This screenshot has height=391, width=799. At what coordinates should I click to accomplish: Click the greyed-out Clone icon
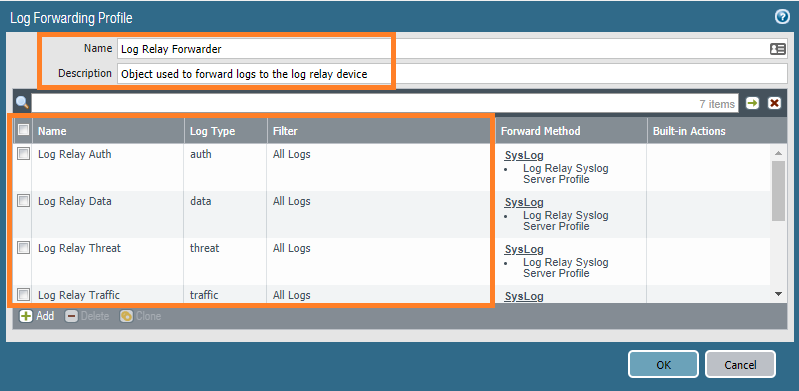(126, 316)
